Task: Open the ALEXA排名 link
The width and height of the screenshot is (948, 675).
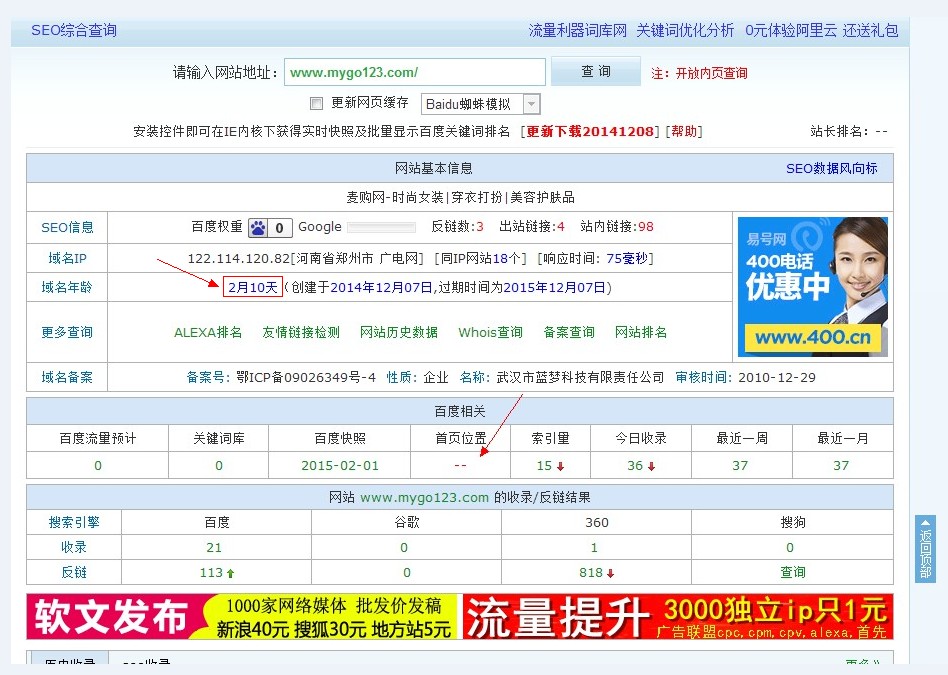Action: 208,333
